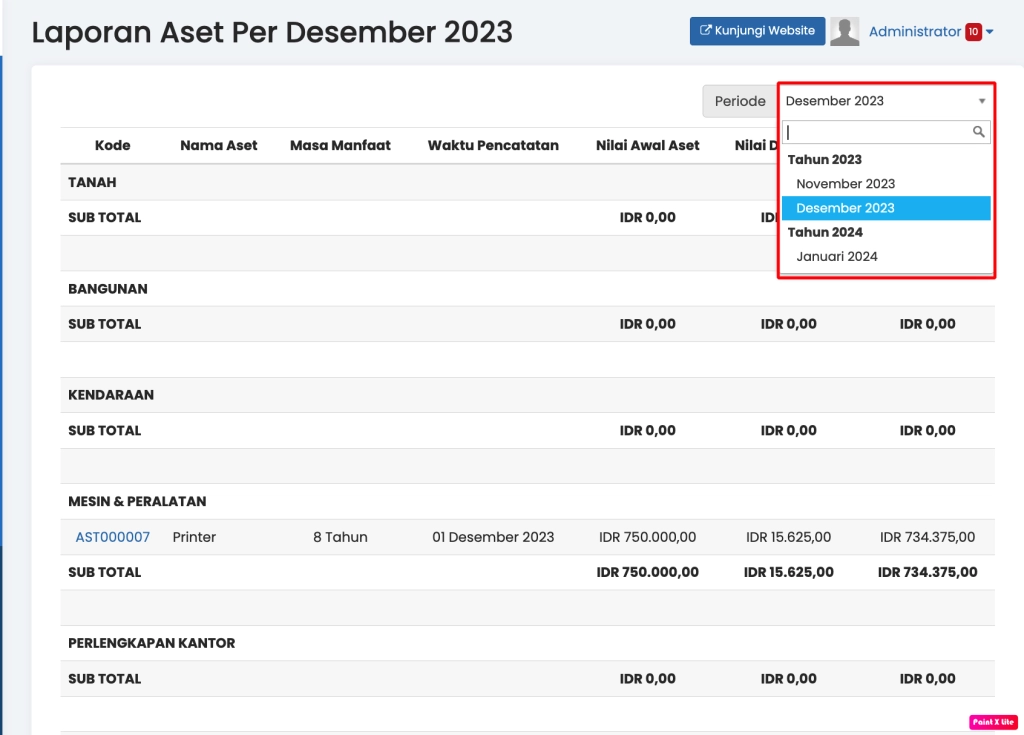The image size is (1024, 735).
Task: Click the search magnifier inside the dropdown panel
Action: click(979, 131)
